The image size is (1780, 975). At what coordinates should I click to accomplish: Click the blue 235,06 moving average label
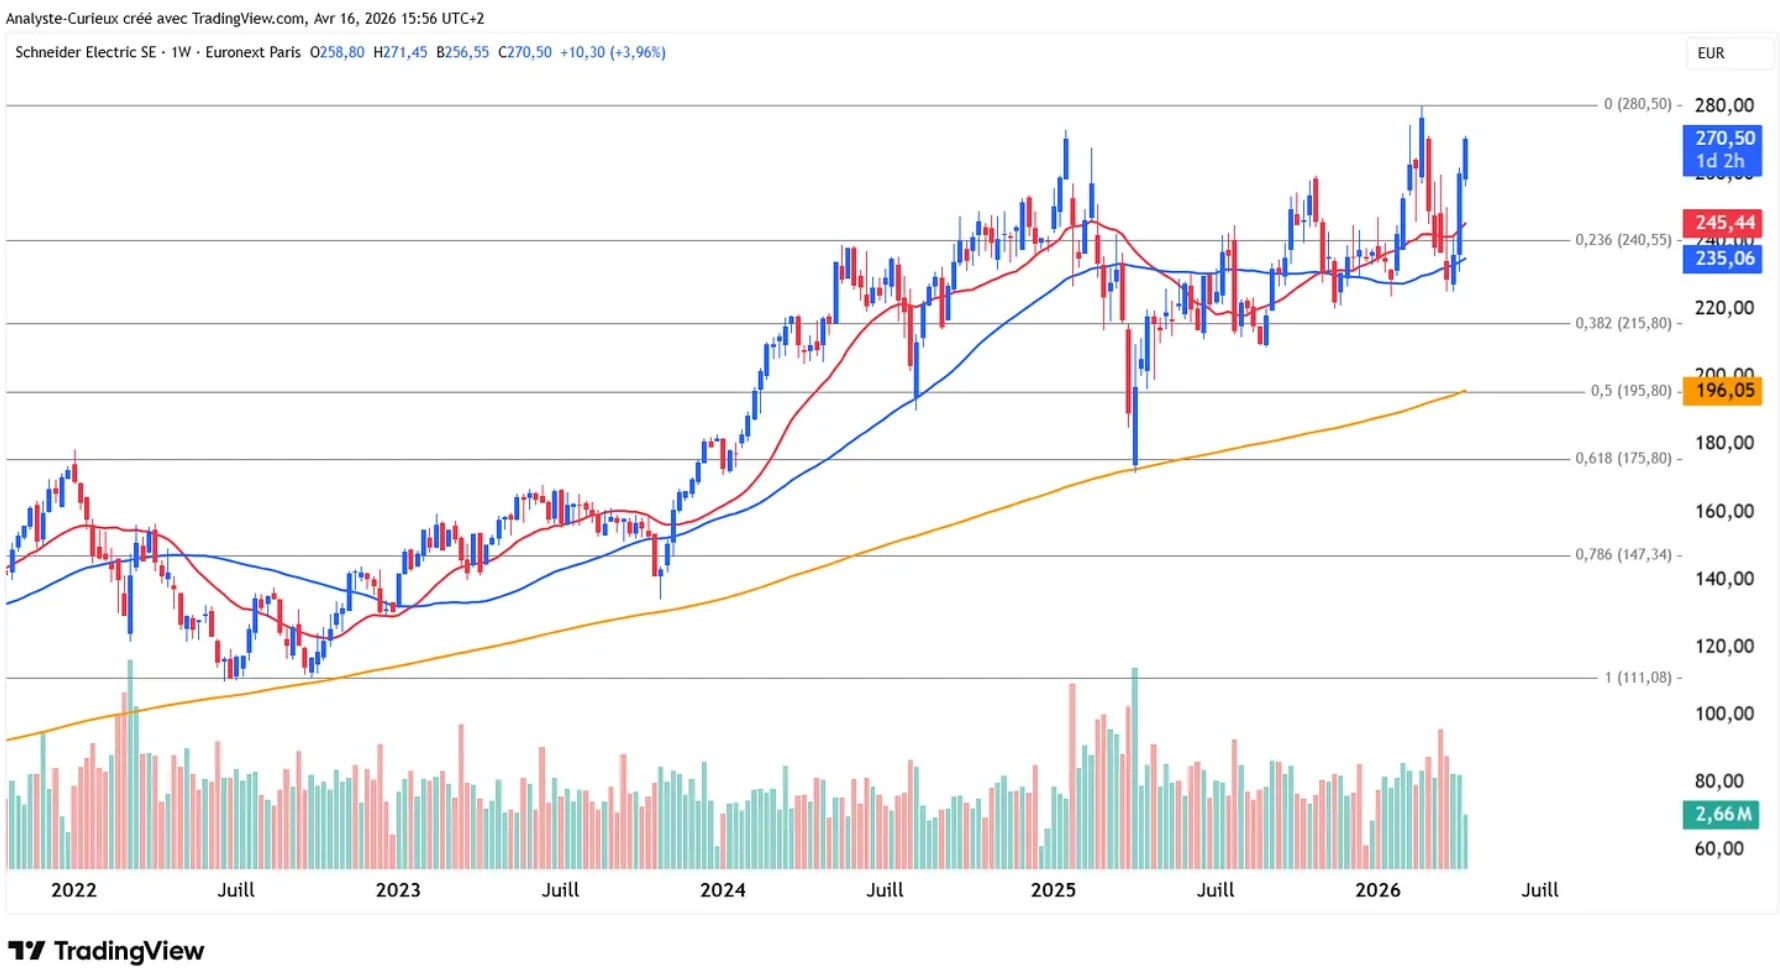pyautogui.click(x=1722, y=258)
